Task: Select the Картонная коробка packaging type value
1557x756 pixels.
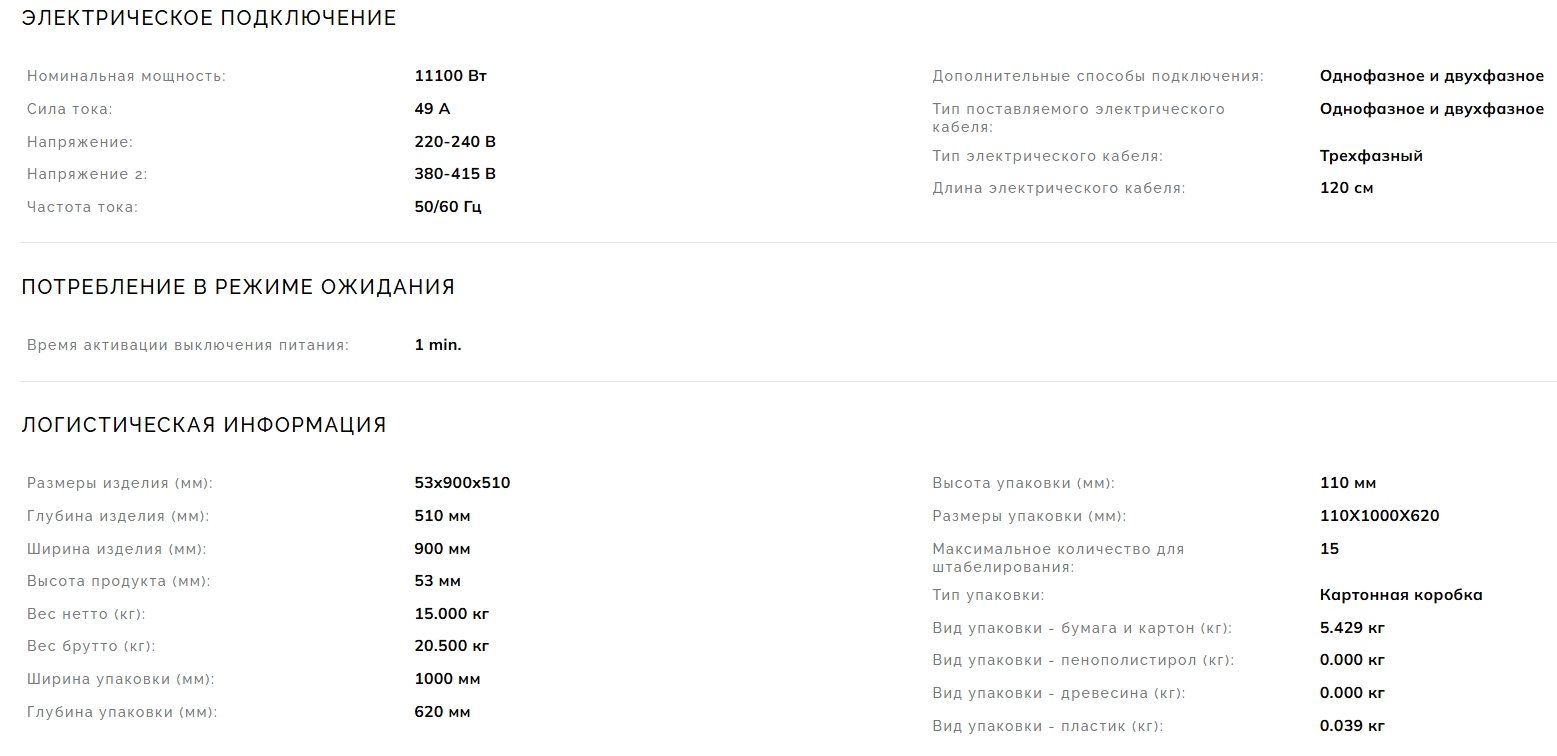Action: coord(1401,595)
